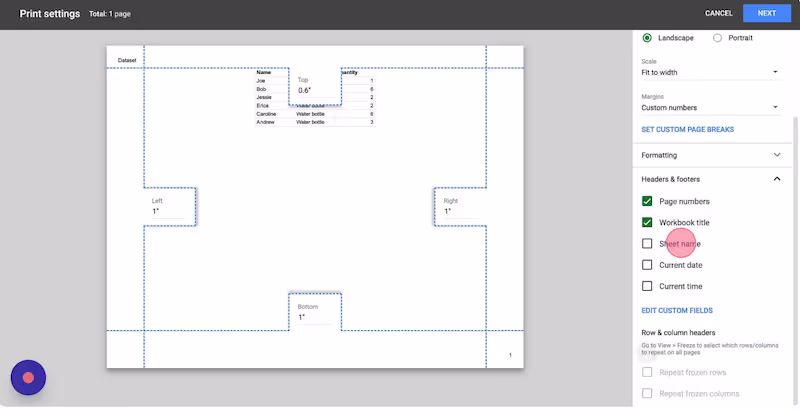Open SET CUSTOM PAGE BREAKS

(x=687, y=130)
